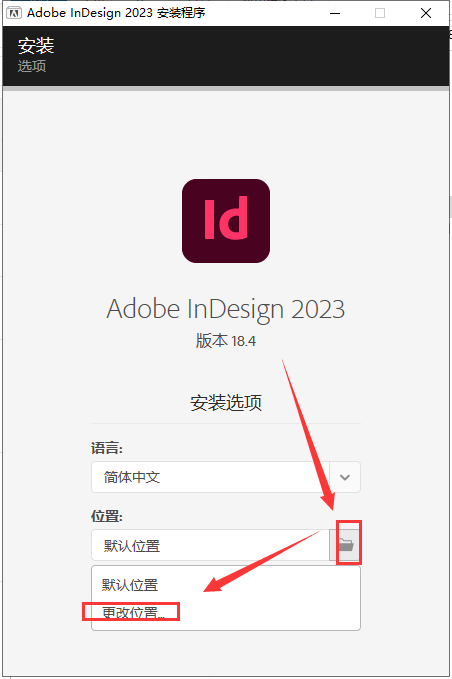Select 默认位置 in the location menu
This screenshot has width=452, height=679.
pos(130,585)
